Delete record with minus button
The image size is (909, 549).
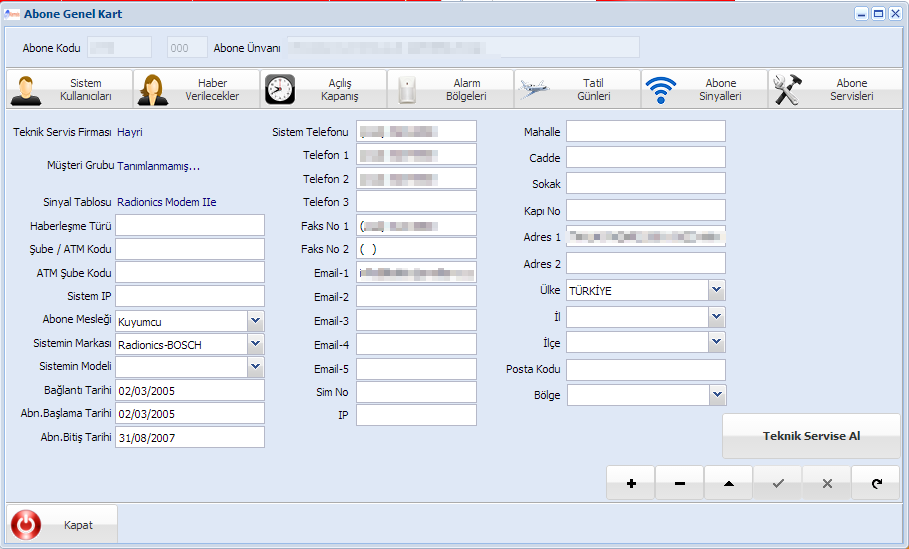[x=679, y=483]
